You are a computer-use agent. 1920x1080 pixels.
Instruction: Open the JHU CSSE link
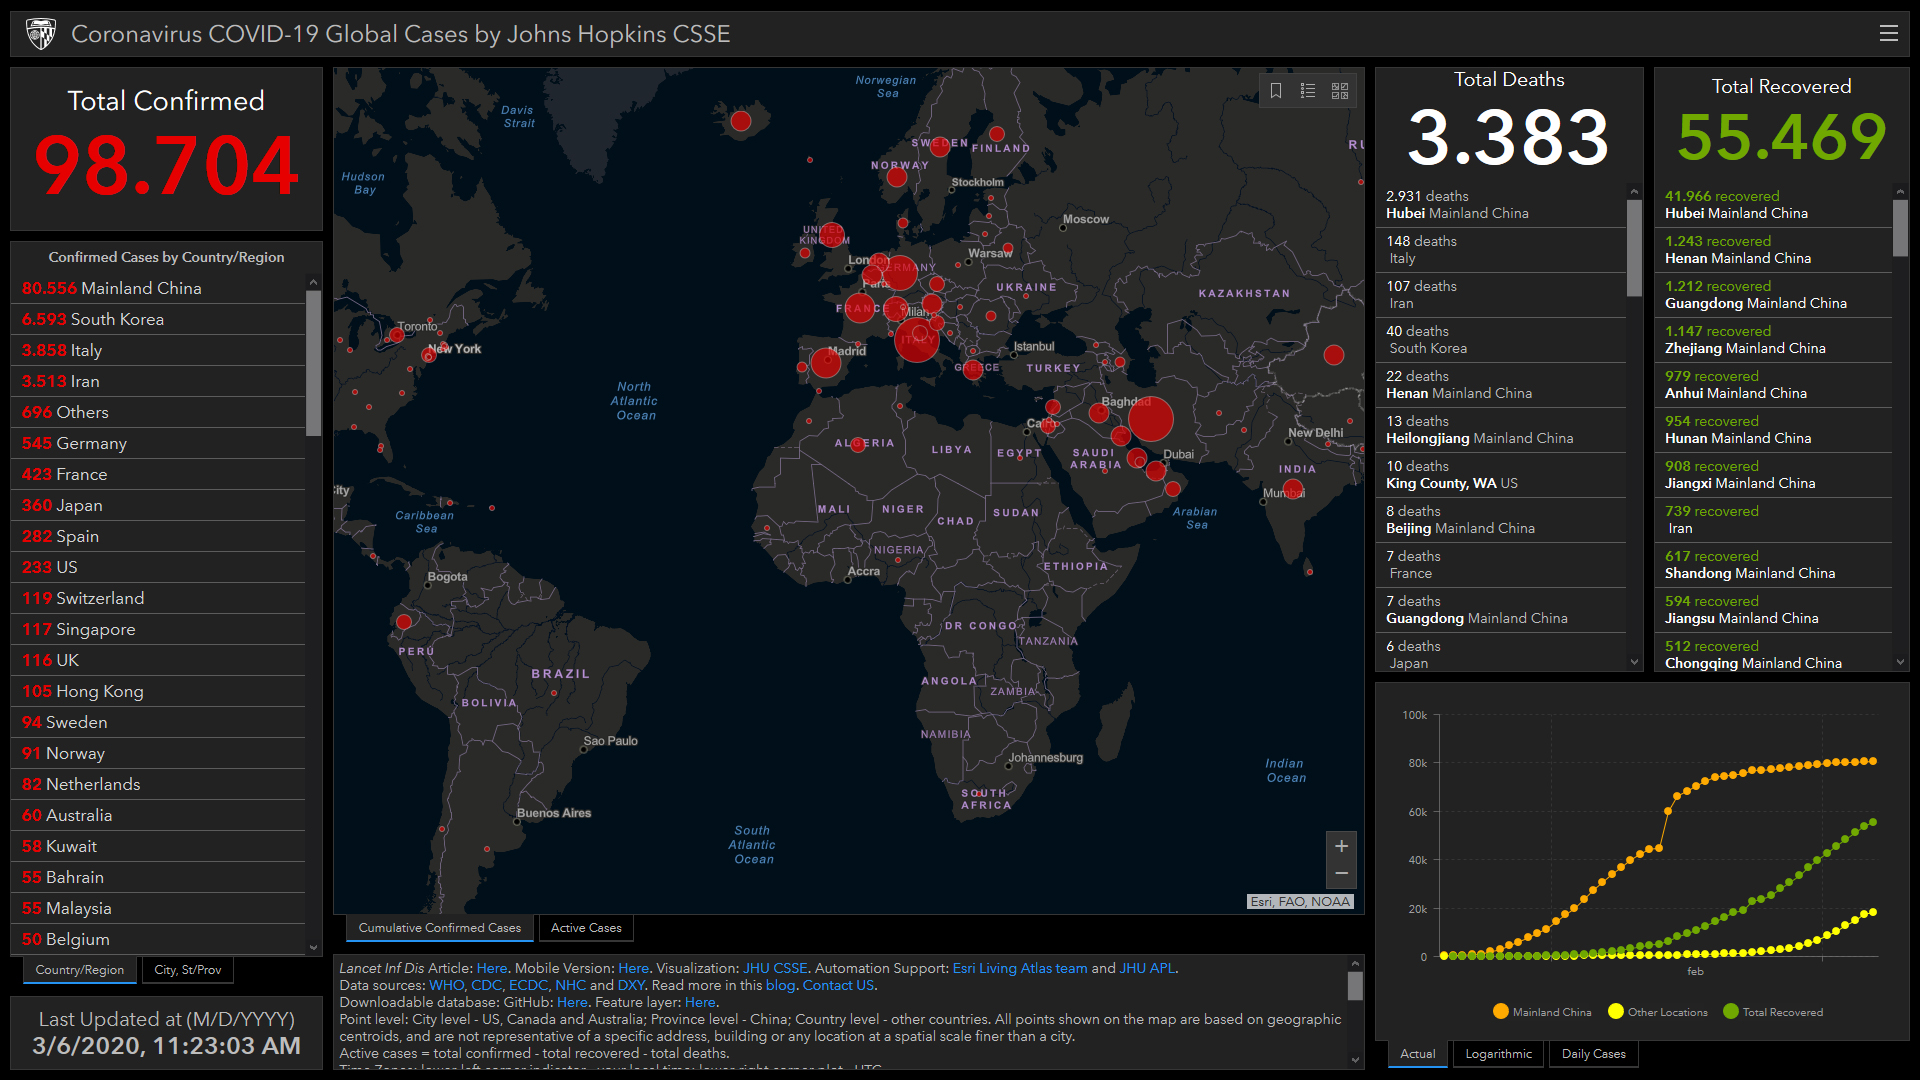tap(775, 968)
